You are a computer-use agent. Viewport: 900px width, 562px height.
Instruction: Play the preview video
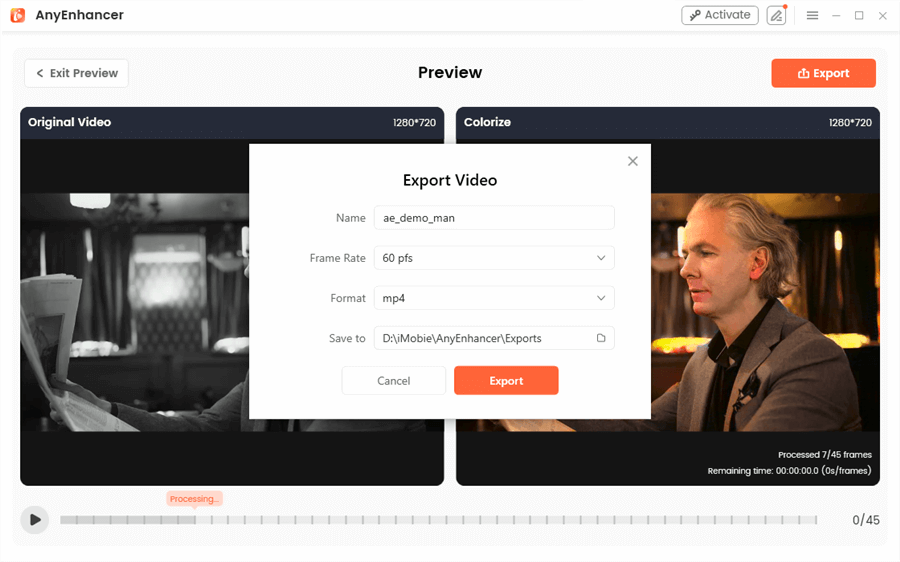click(x=34, y=520)
